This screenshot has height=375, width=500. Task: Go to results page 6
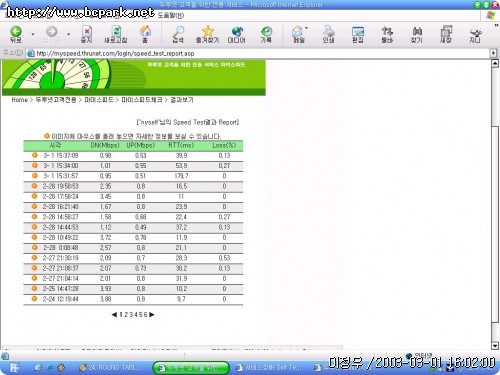(146, 314)
